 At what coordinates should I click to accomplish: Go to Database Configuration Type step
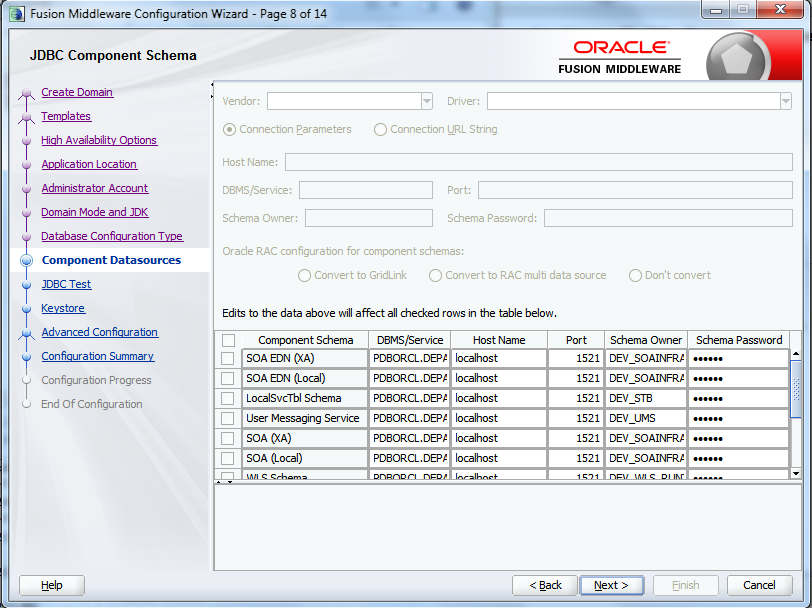point(112,236)
